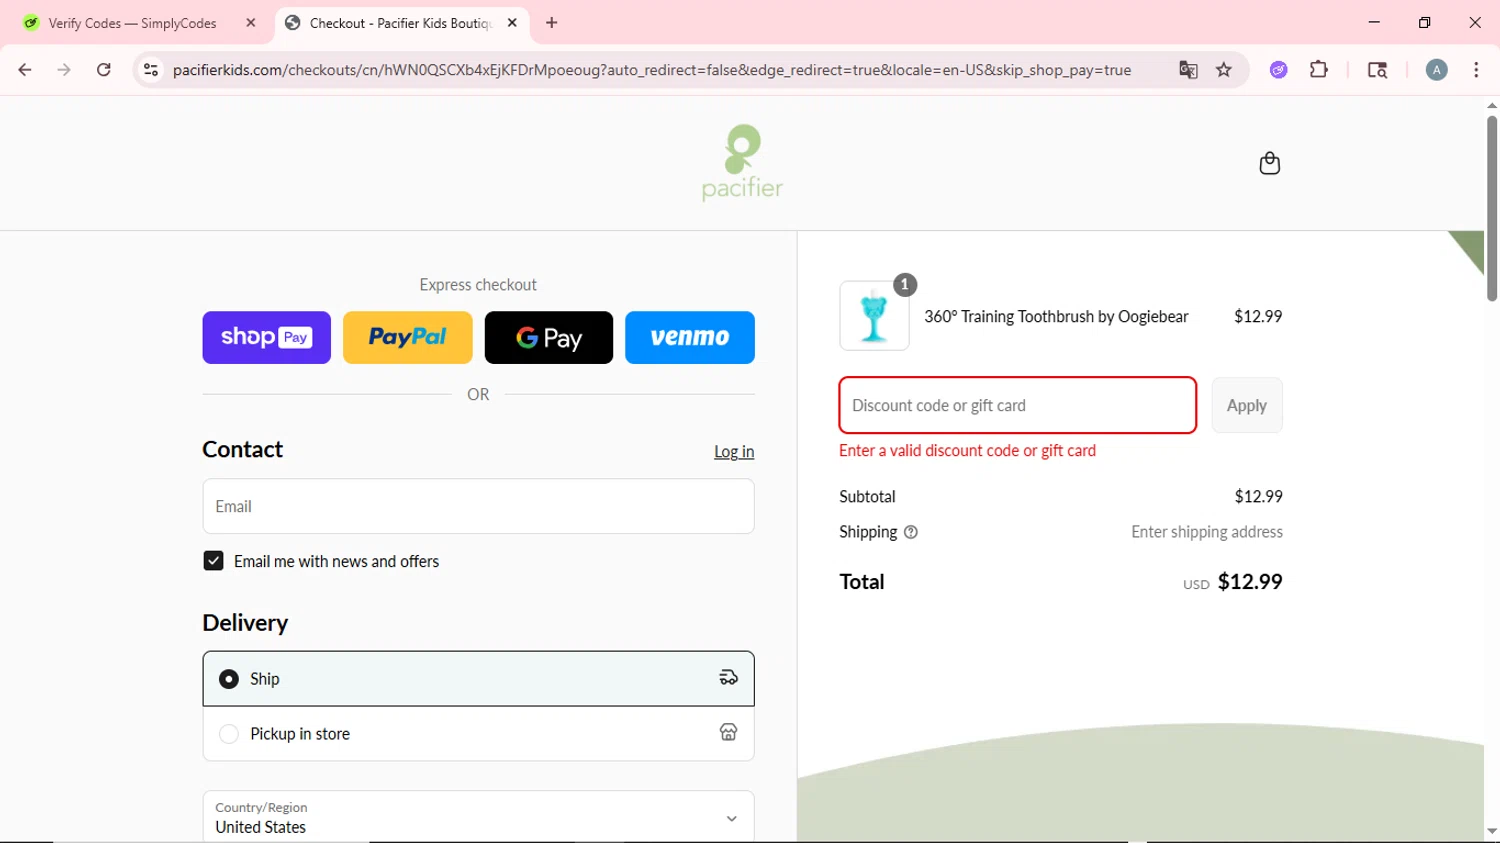Viewport: 1500px width, 843px height.
Task: Close the Checkout Pacifier Kids tab
Action: (x=512, y=23)
